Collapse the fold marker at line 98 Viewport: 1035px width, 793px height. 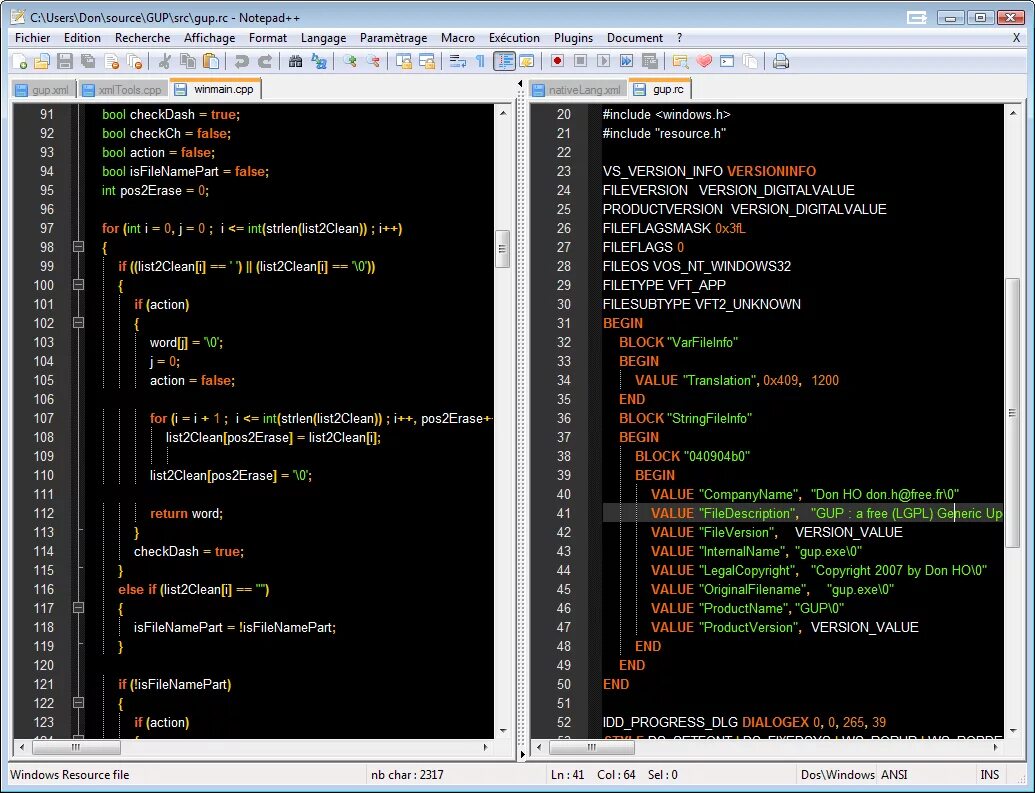pos(79,247)
